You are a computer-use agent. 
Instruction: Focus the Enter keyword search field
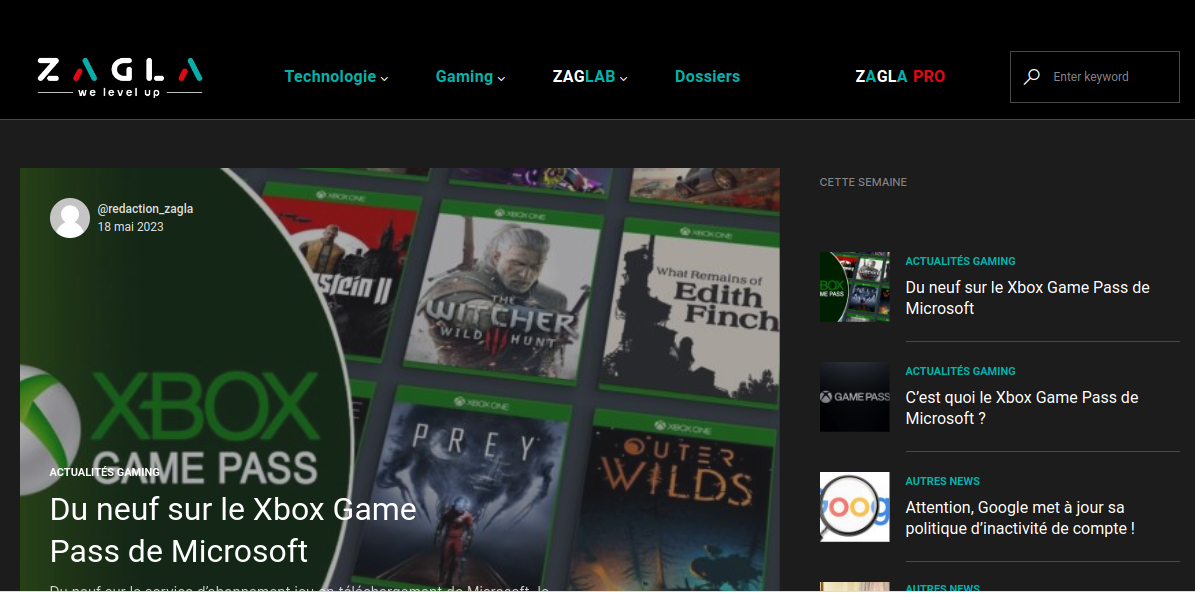tap(1094, 76)
